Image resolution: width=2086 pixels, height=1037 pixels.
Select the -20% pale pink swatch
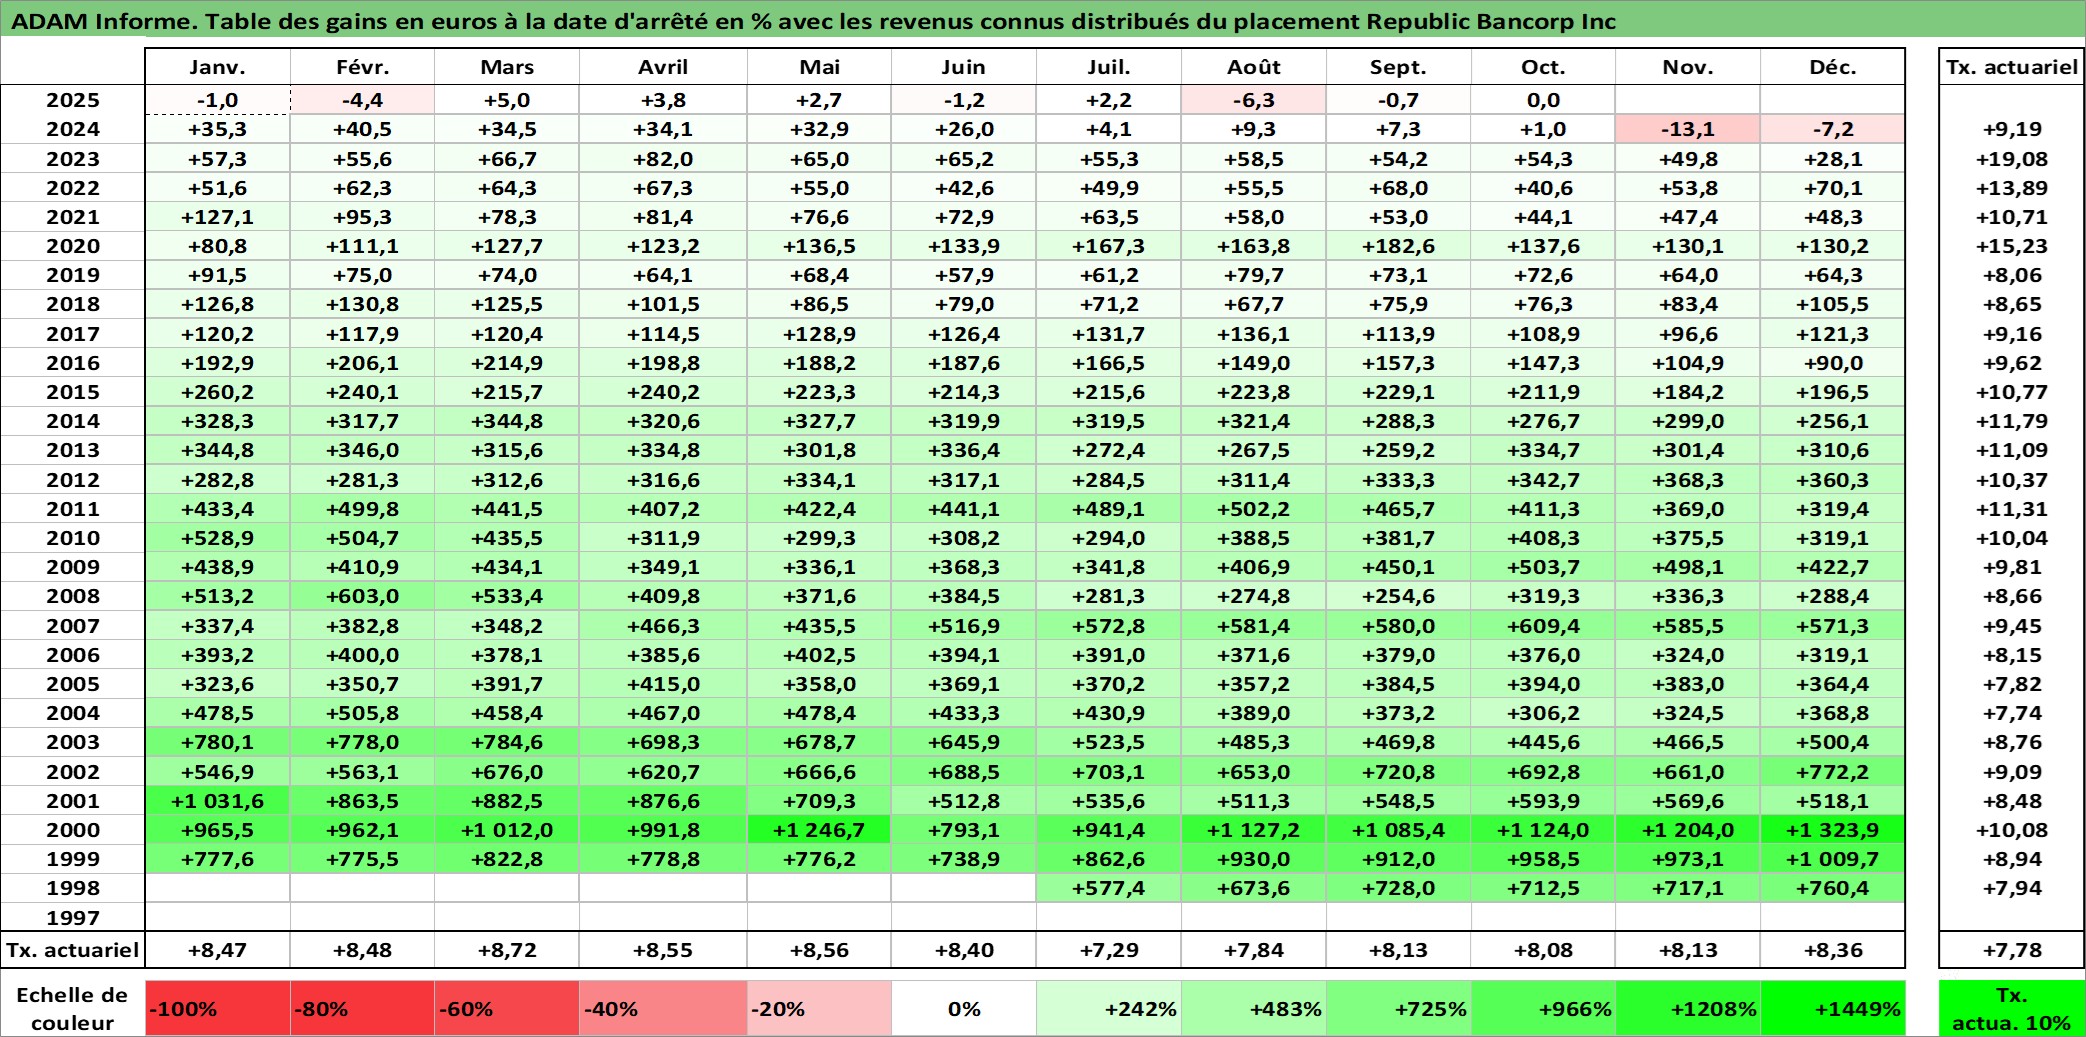click(819, 1008)
